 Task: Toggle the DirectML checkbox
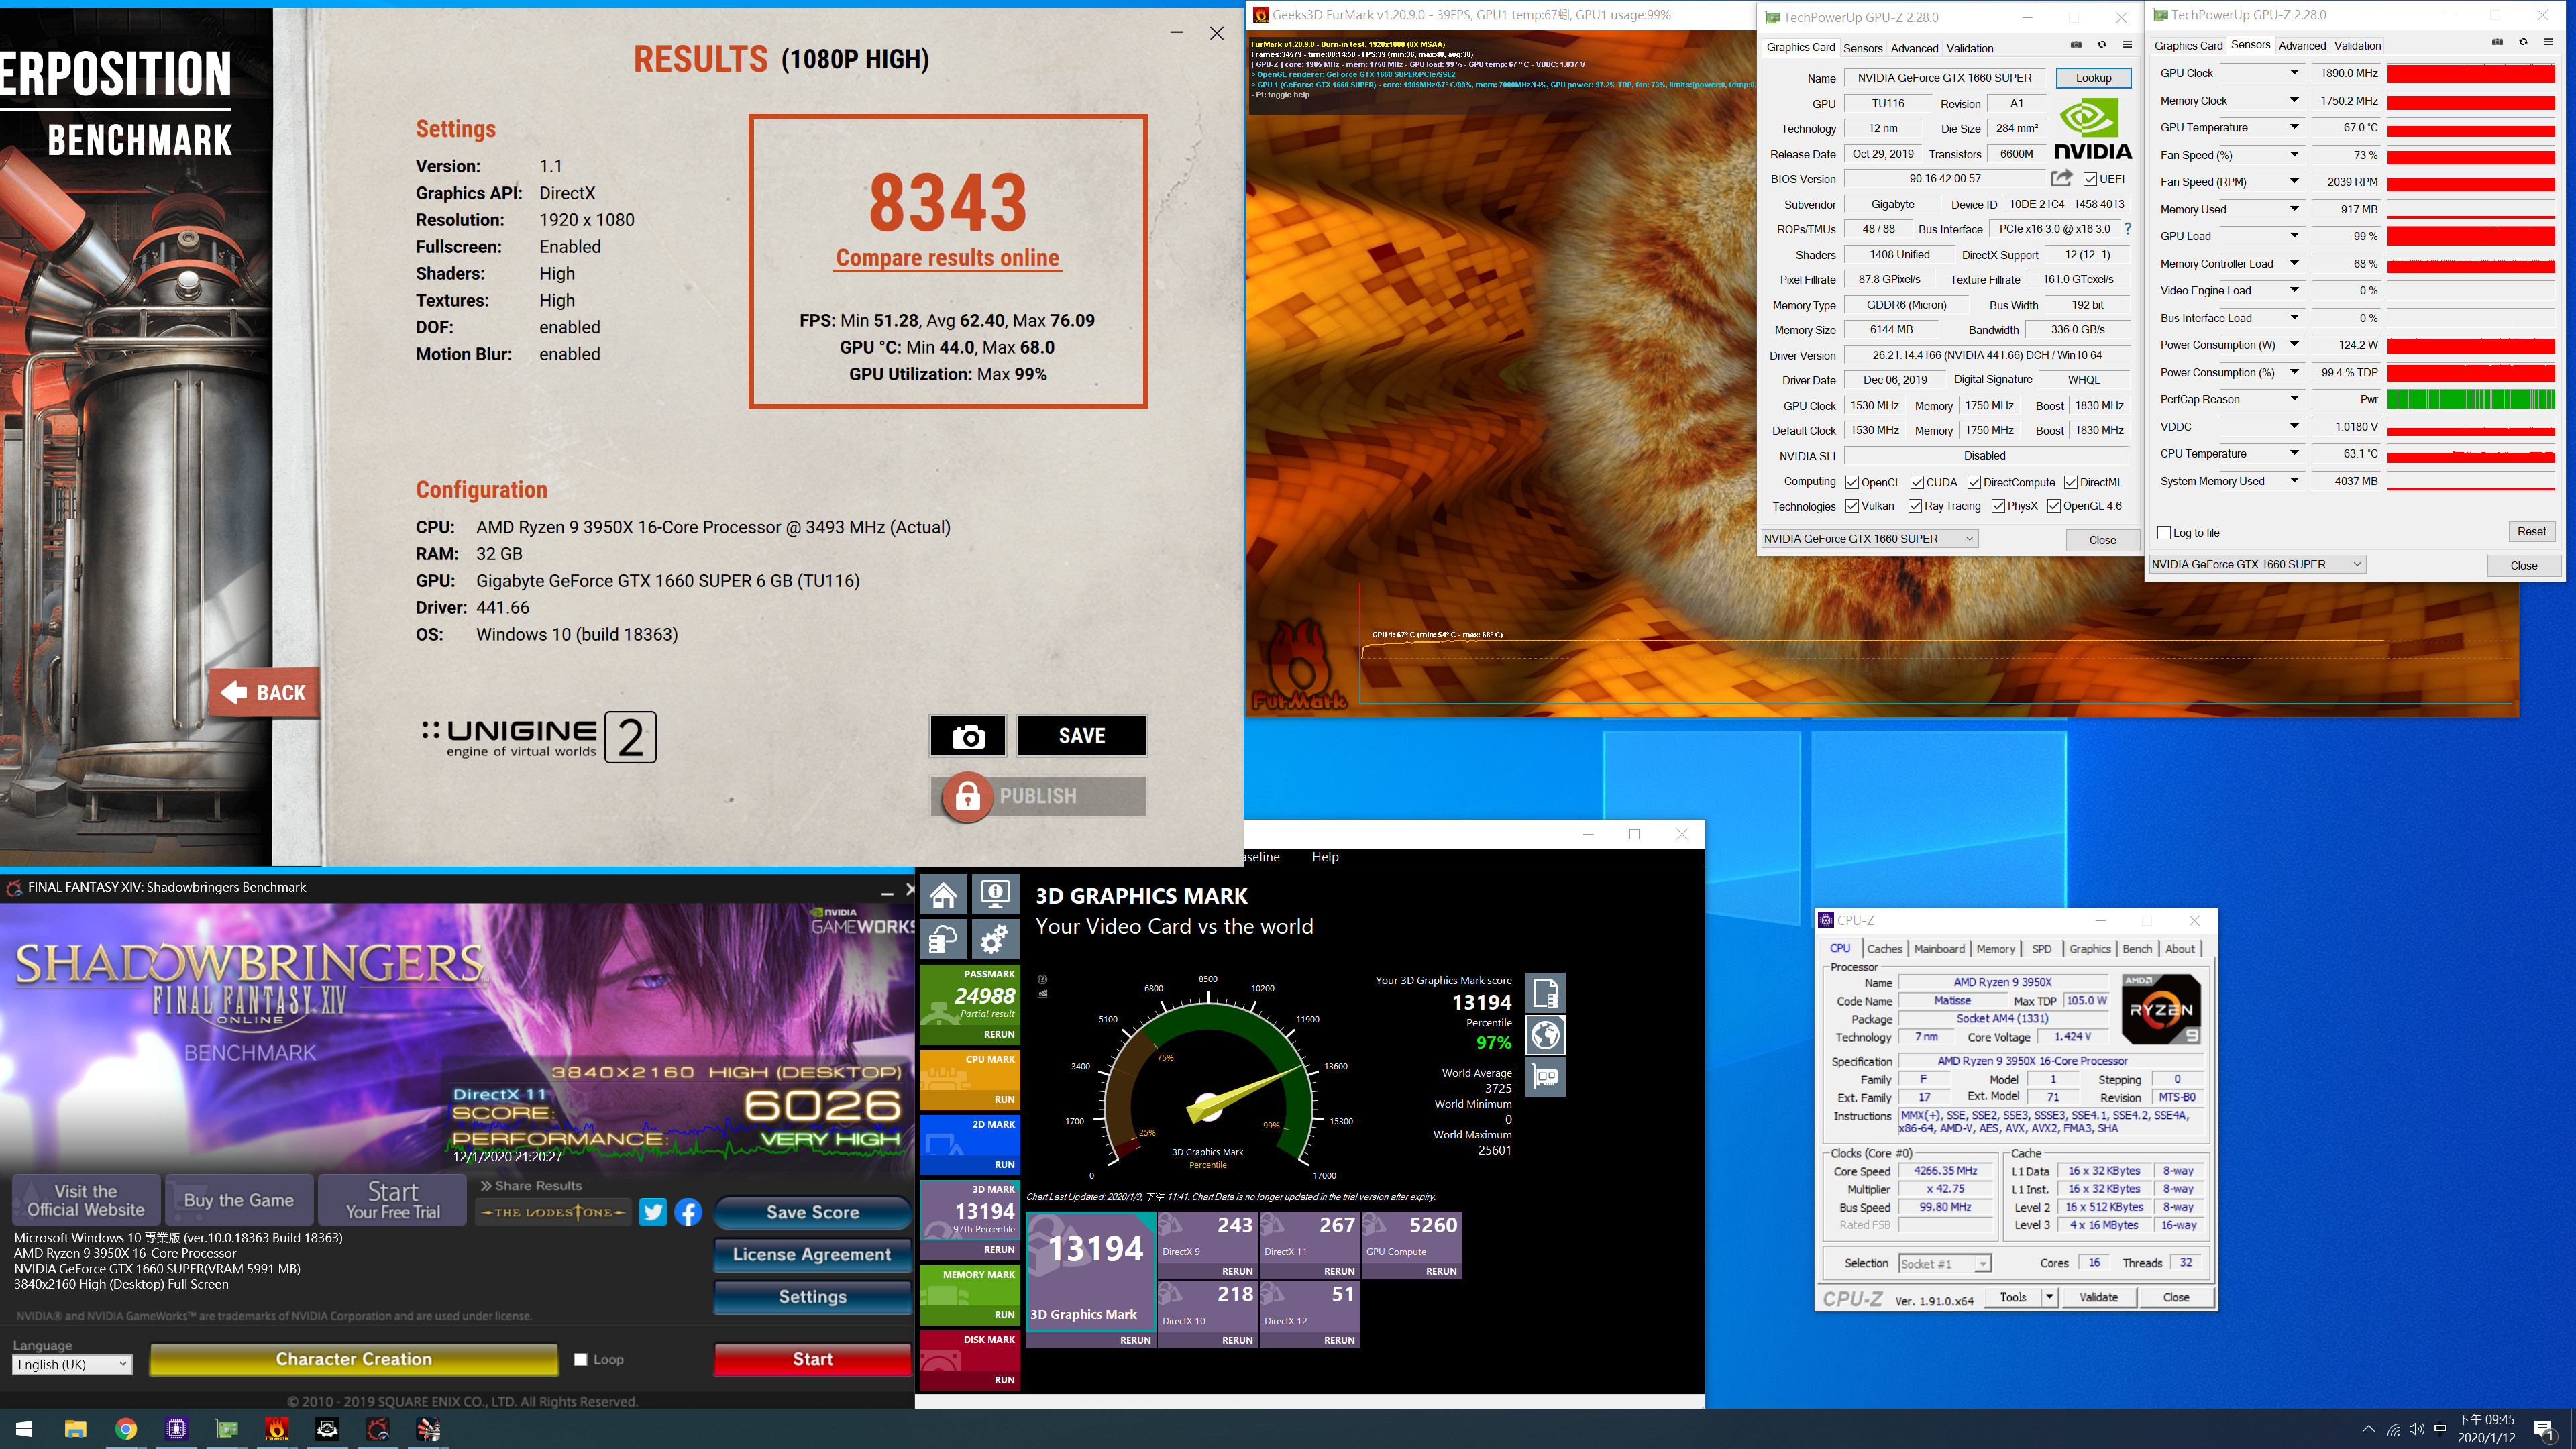click(x=2071, y=482)
